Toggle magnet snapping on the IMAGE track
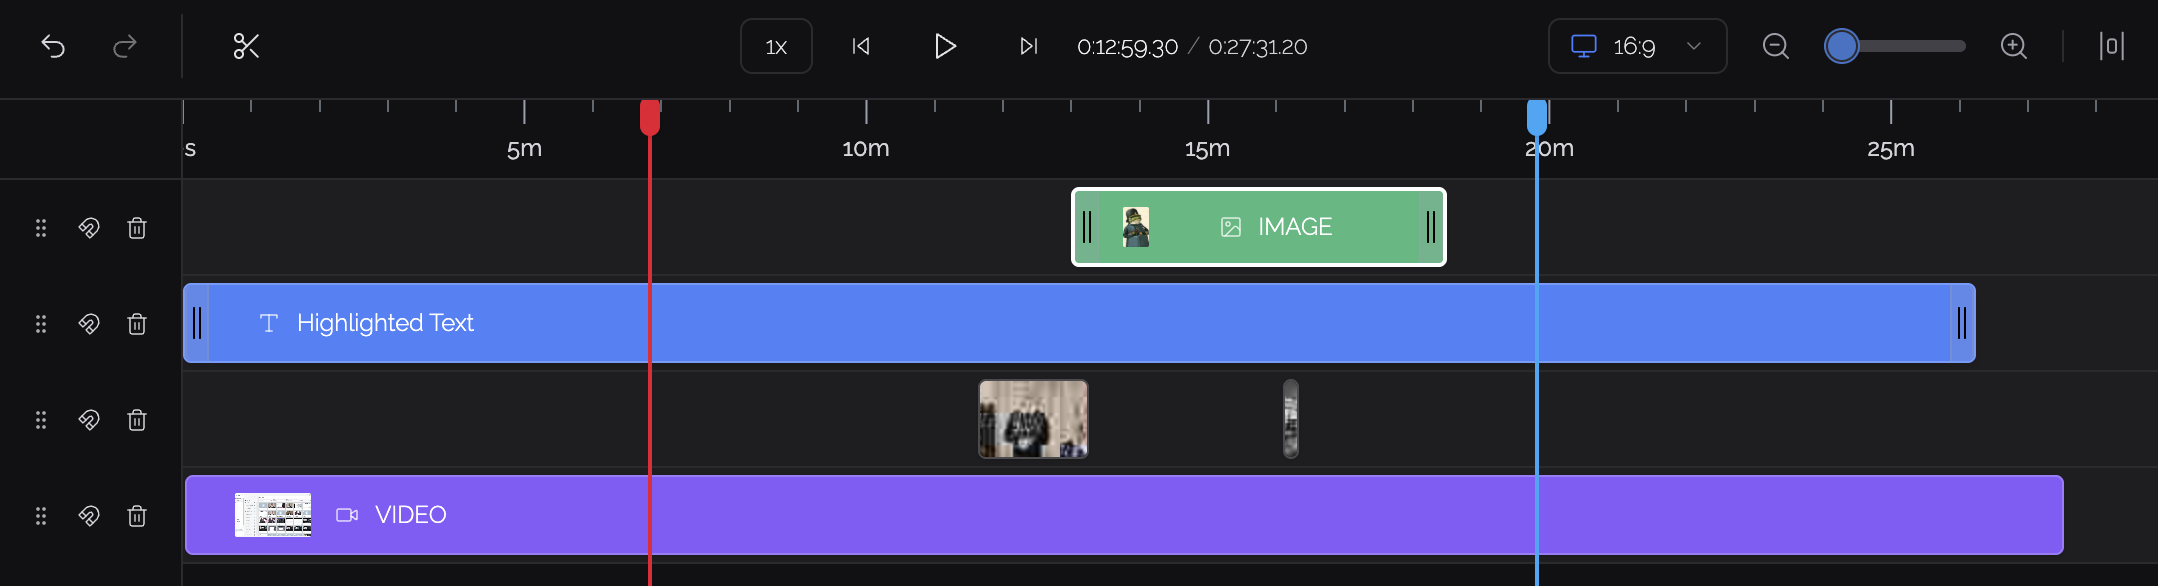Screen dimensions: 2158x586 (89, 228)
